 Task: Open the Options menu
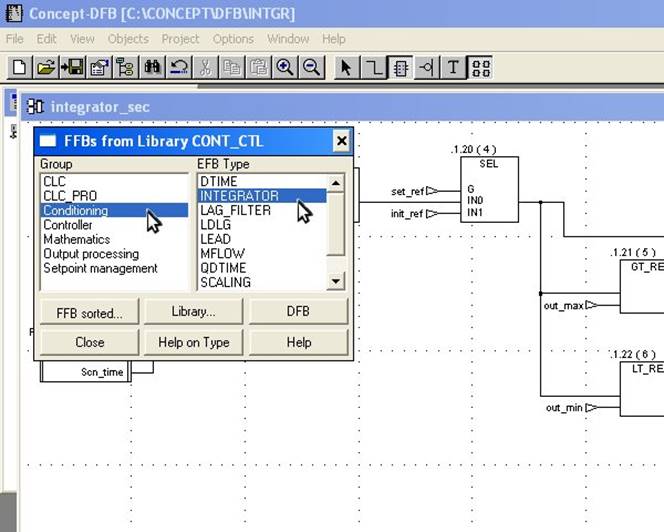point(233,39)
